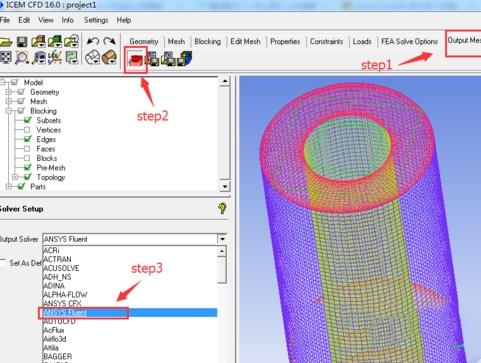Enable the Vertices checkbox in tree
The width and height of the screenshot is (481, 363).
tap(27, 130)
